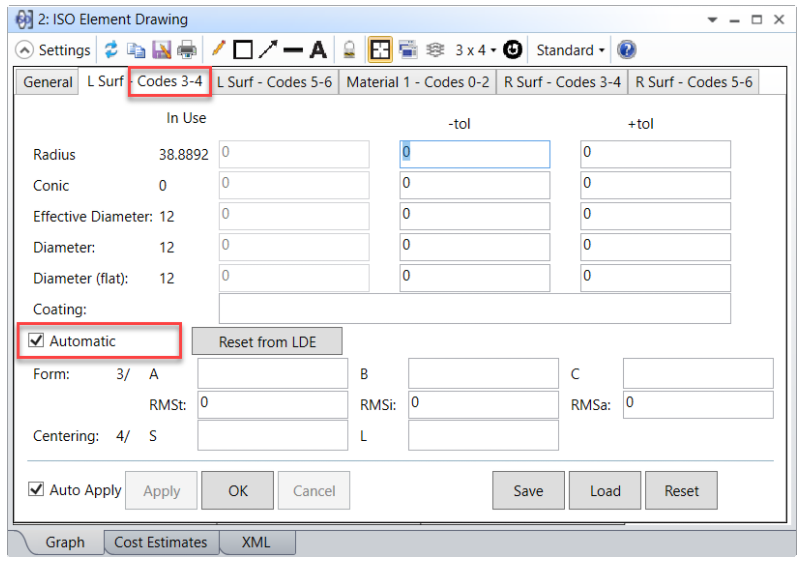Select the L Surf - Codes 3-4 tab
Screen dimensions: 809x566
point(144,82)
